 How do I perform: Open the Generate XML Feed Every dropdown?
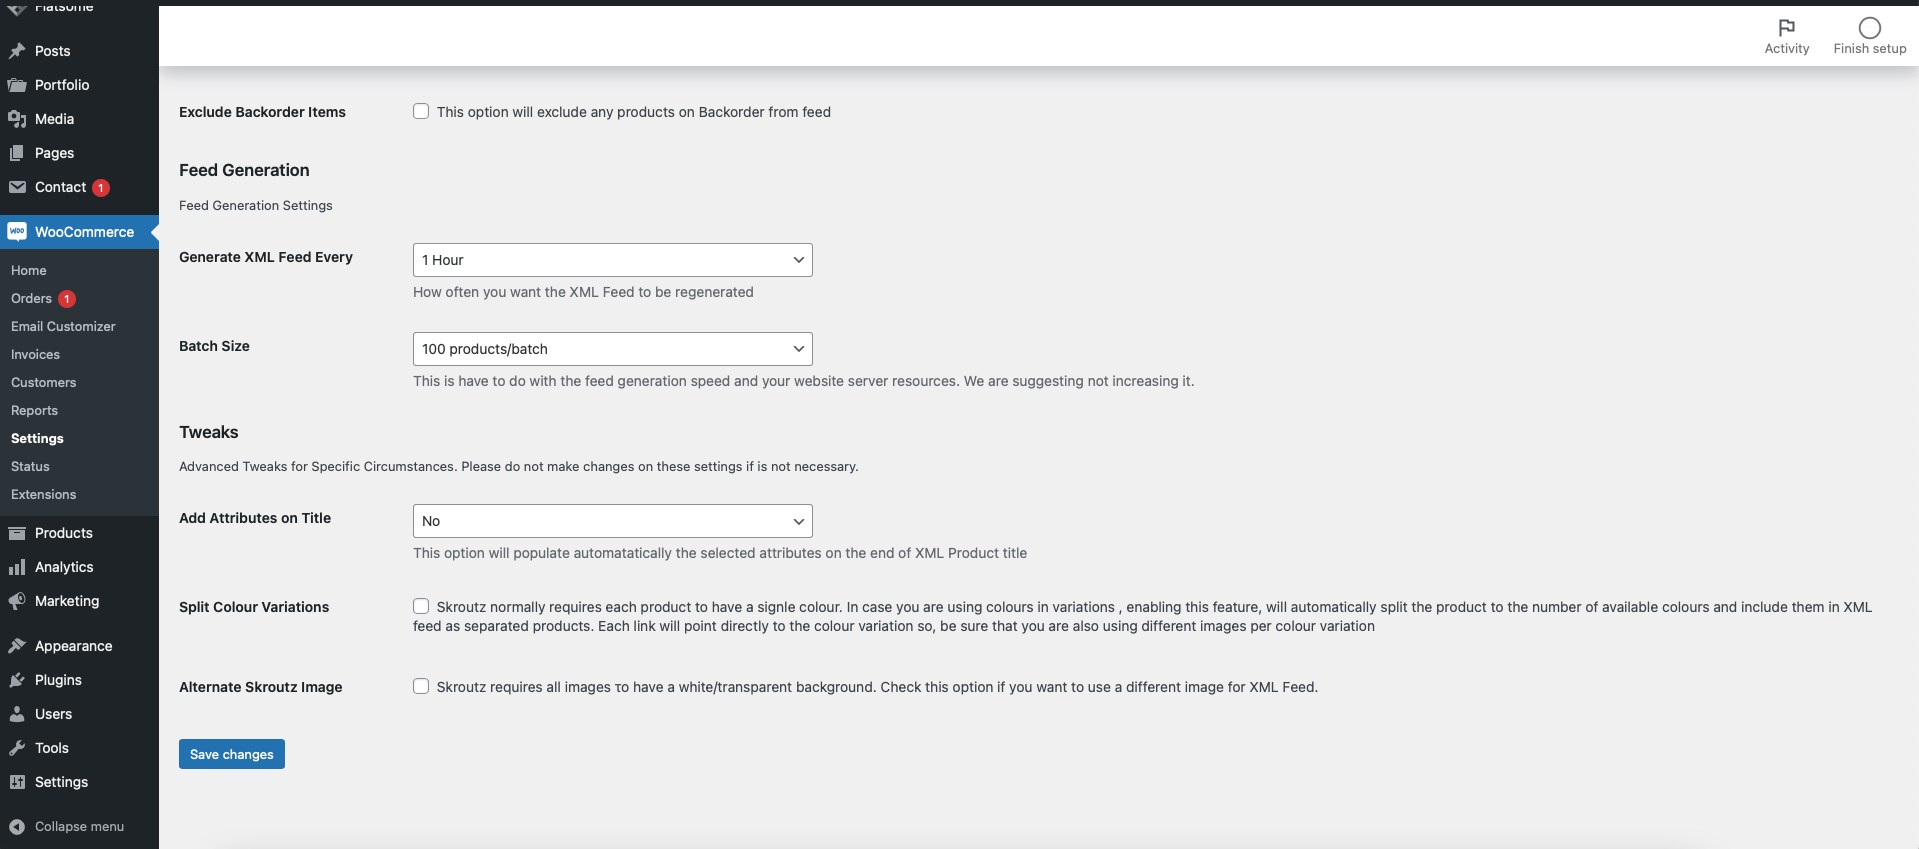(x=612, y=260)
